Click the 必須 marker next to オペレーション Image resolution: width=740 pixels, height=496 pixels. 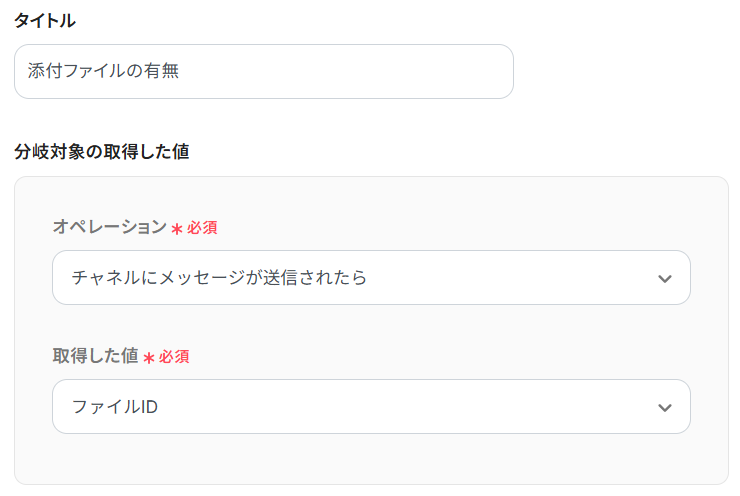coord(202,228)
